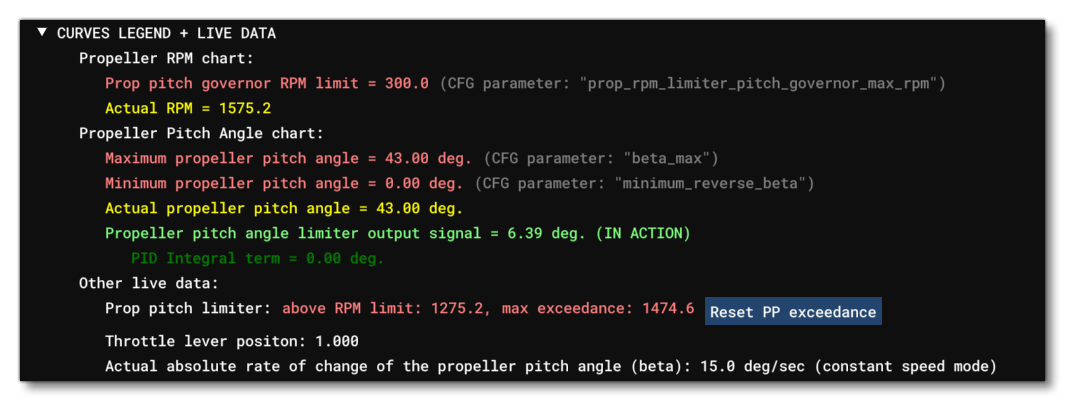The width and height of the screenshot is (1065, 401).
Task: Select the Minimum propeller pitch angle line
Action: pyautogui.click(x=284, y=183)
